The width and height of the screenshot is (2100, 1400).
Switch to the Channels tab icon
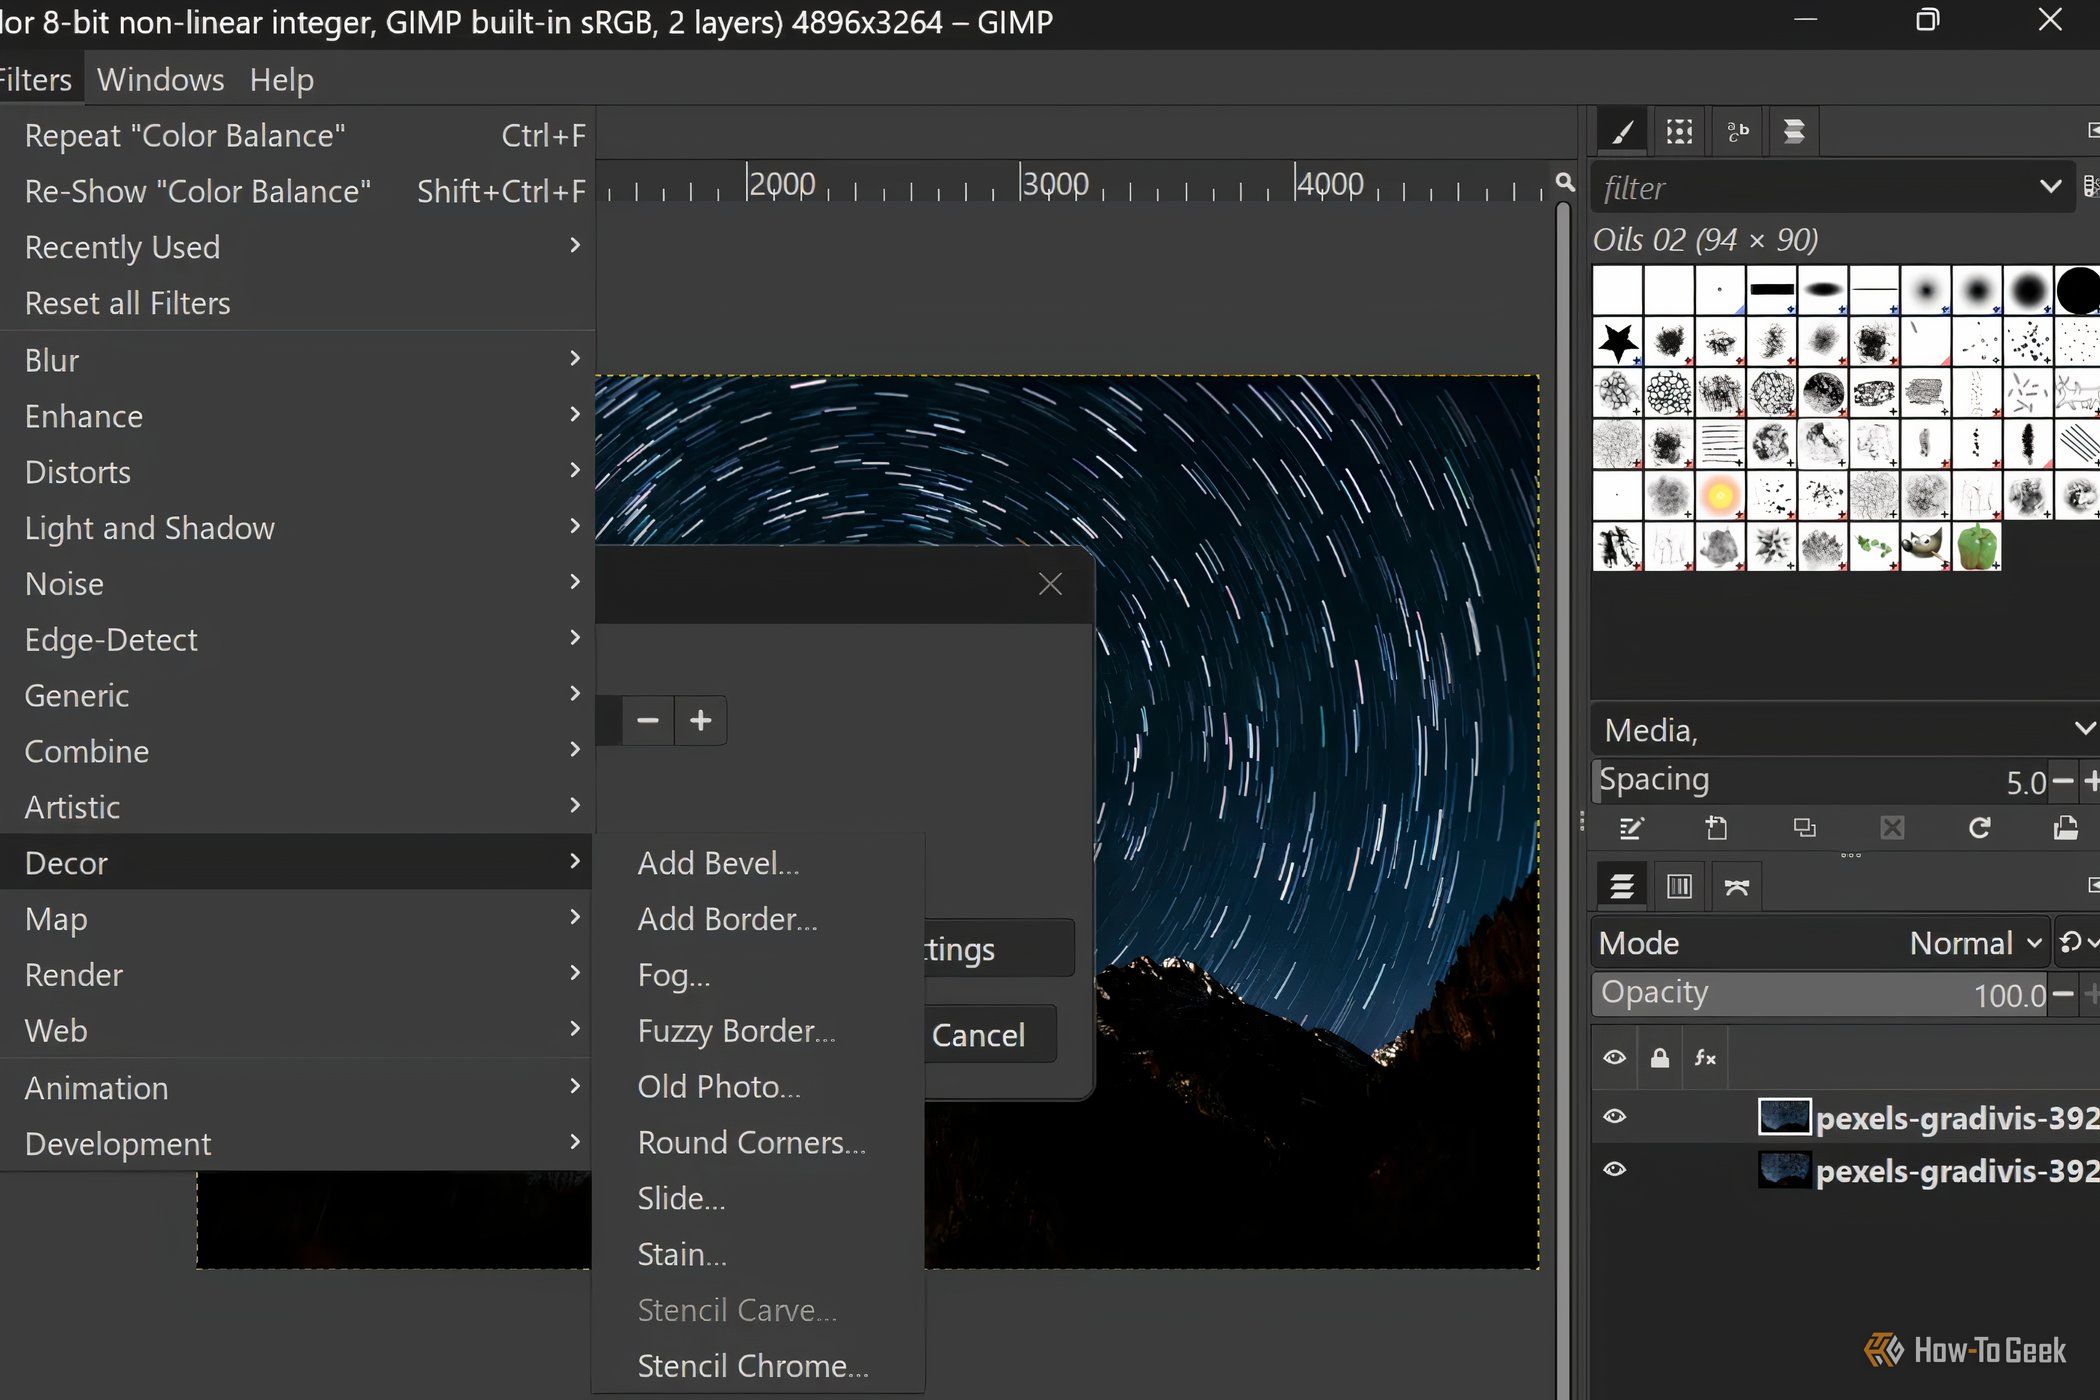1679,886
